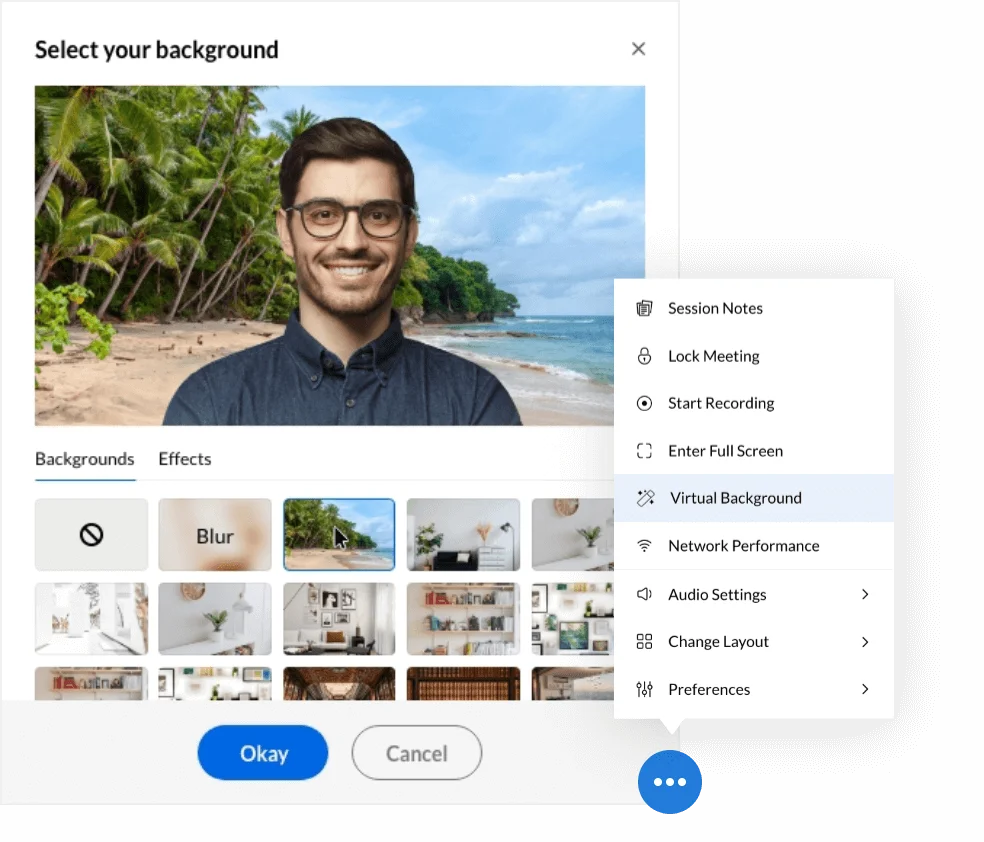Viewport: 984px width, 842px height.
Task: Click the Cancel button
Action: click(416, 753)
